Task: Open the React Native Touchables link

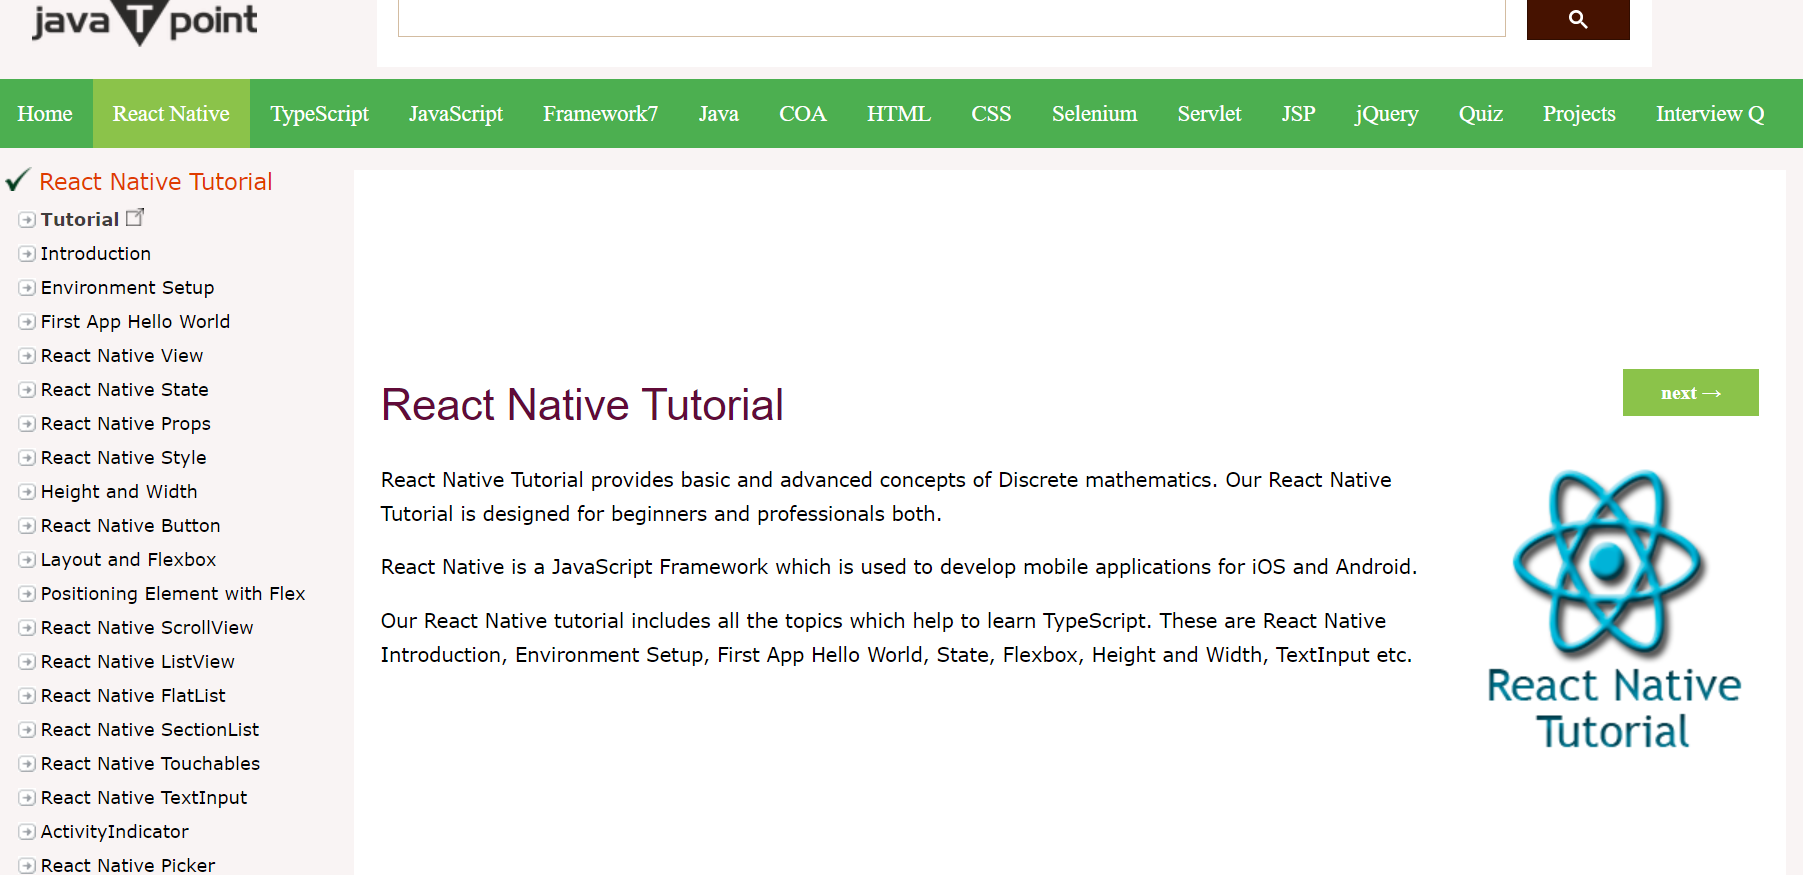Action: click(x=150, y=764)
